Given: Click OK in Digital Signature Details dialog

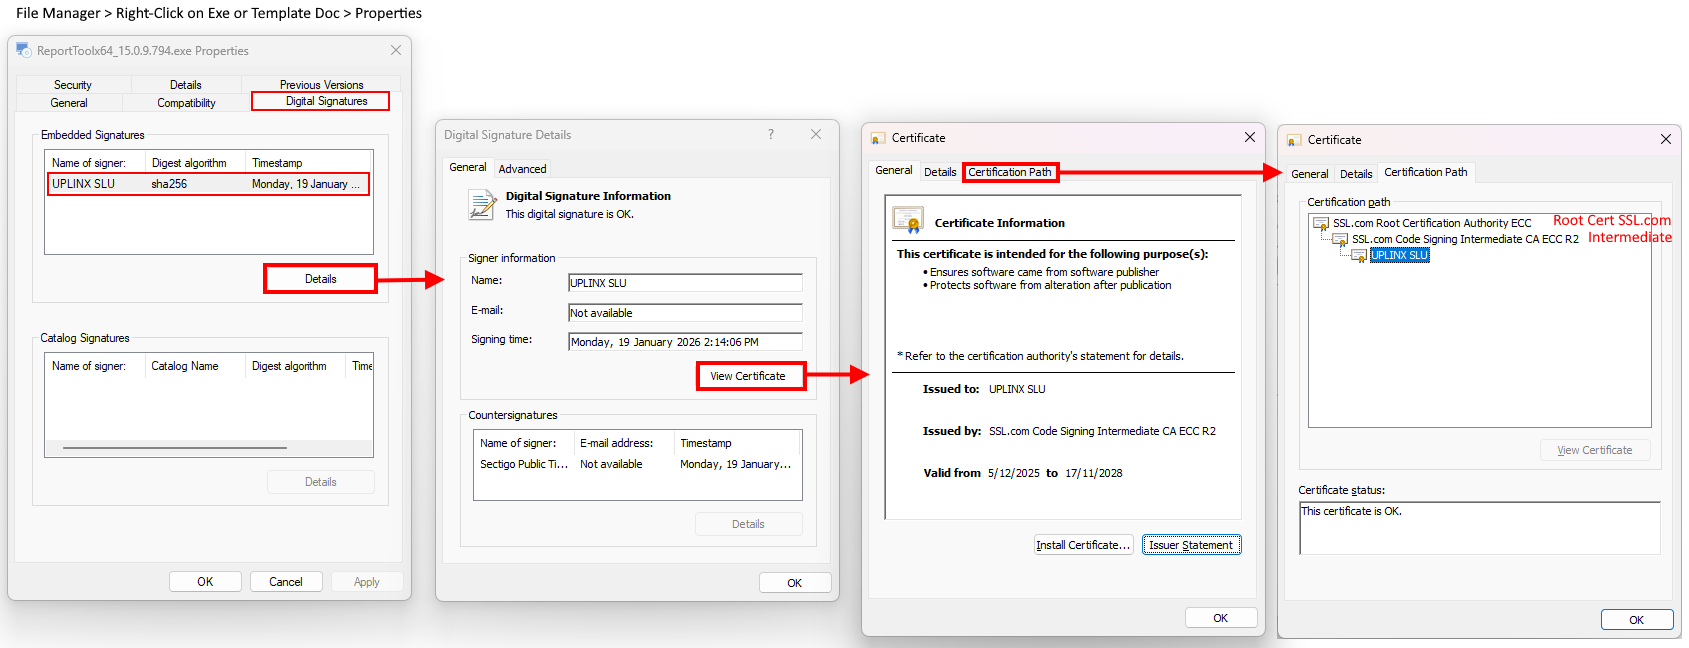Looking at the screenshot, I should pyautogui.click(x=795, y=583).
